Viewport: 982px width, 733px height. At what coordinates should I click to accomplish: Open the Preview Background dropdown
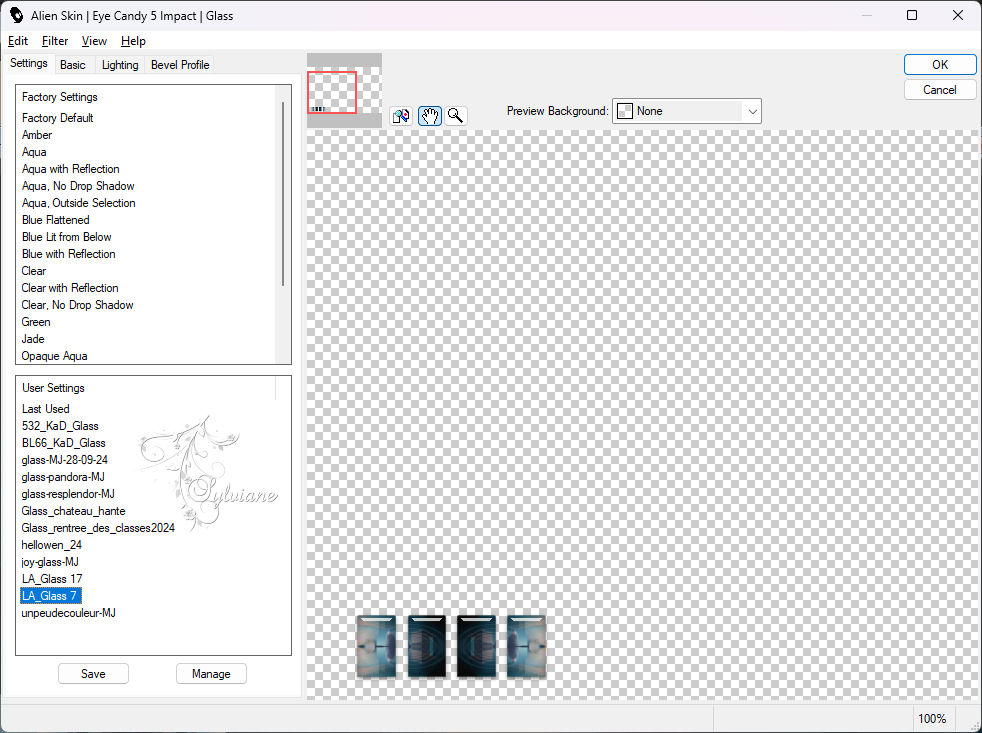[x=686, y=111]
